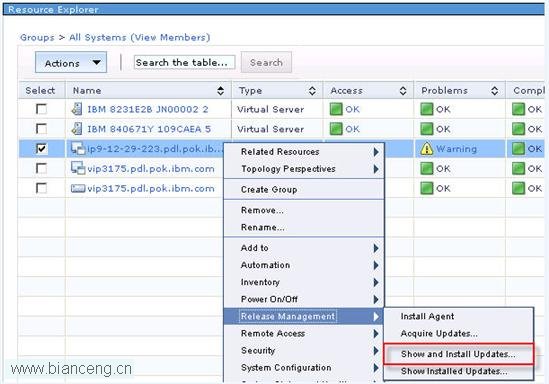Click the Search button

266,63
